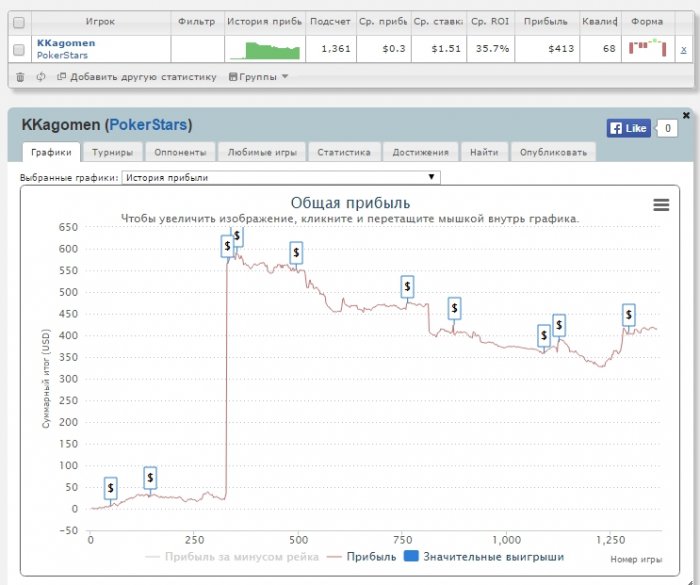Click the last $ marker near game 1,290
700x585 pixels.
pyautogui.click(x=629, y=315)
